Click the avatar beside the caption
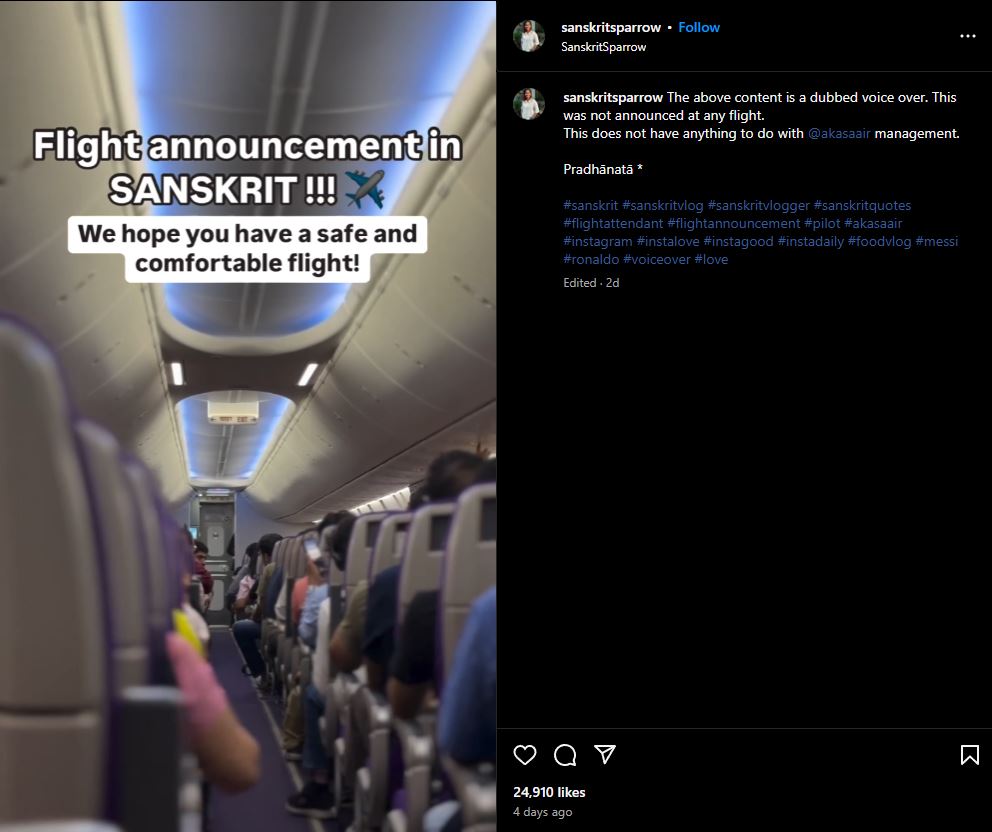The image size is (992, 832). click(528, 104)
